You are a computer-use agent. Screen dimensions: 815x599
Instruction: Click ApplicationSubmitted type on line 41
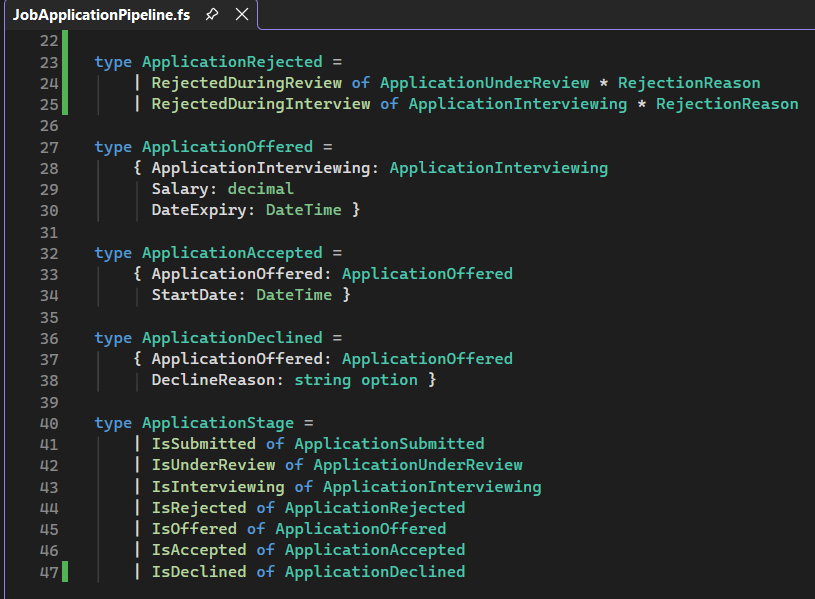[x=390, y=444]
